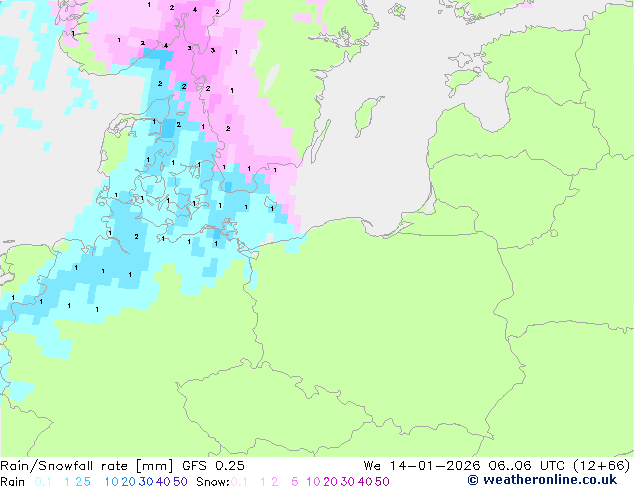Click the "Rain" legend label
This screenshot has width=634, height=490.
[x=13, y=482]
